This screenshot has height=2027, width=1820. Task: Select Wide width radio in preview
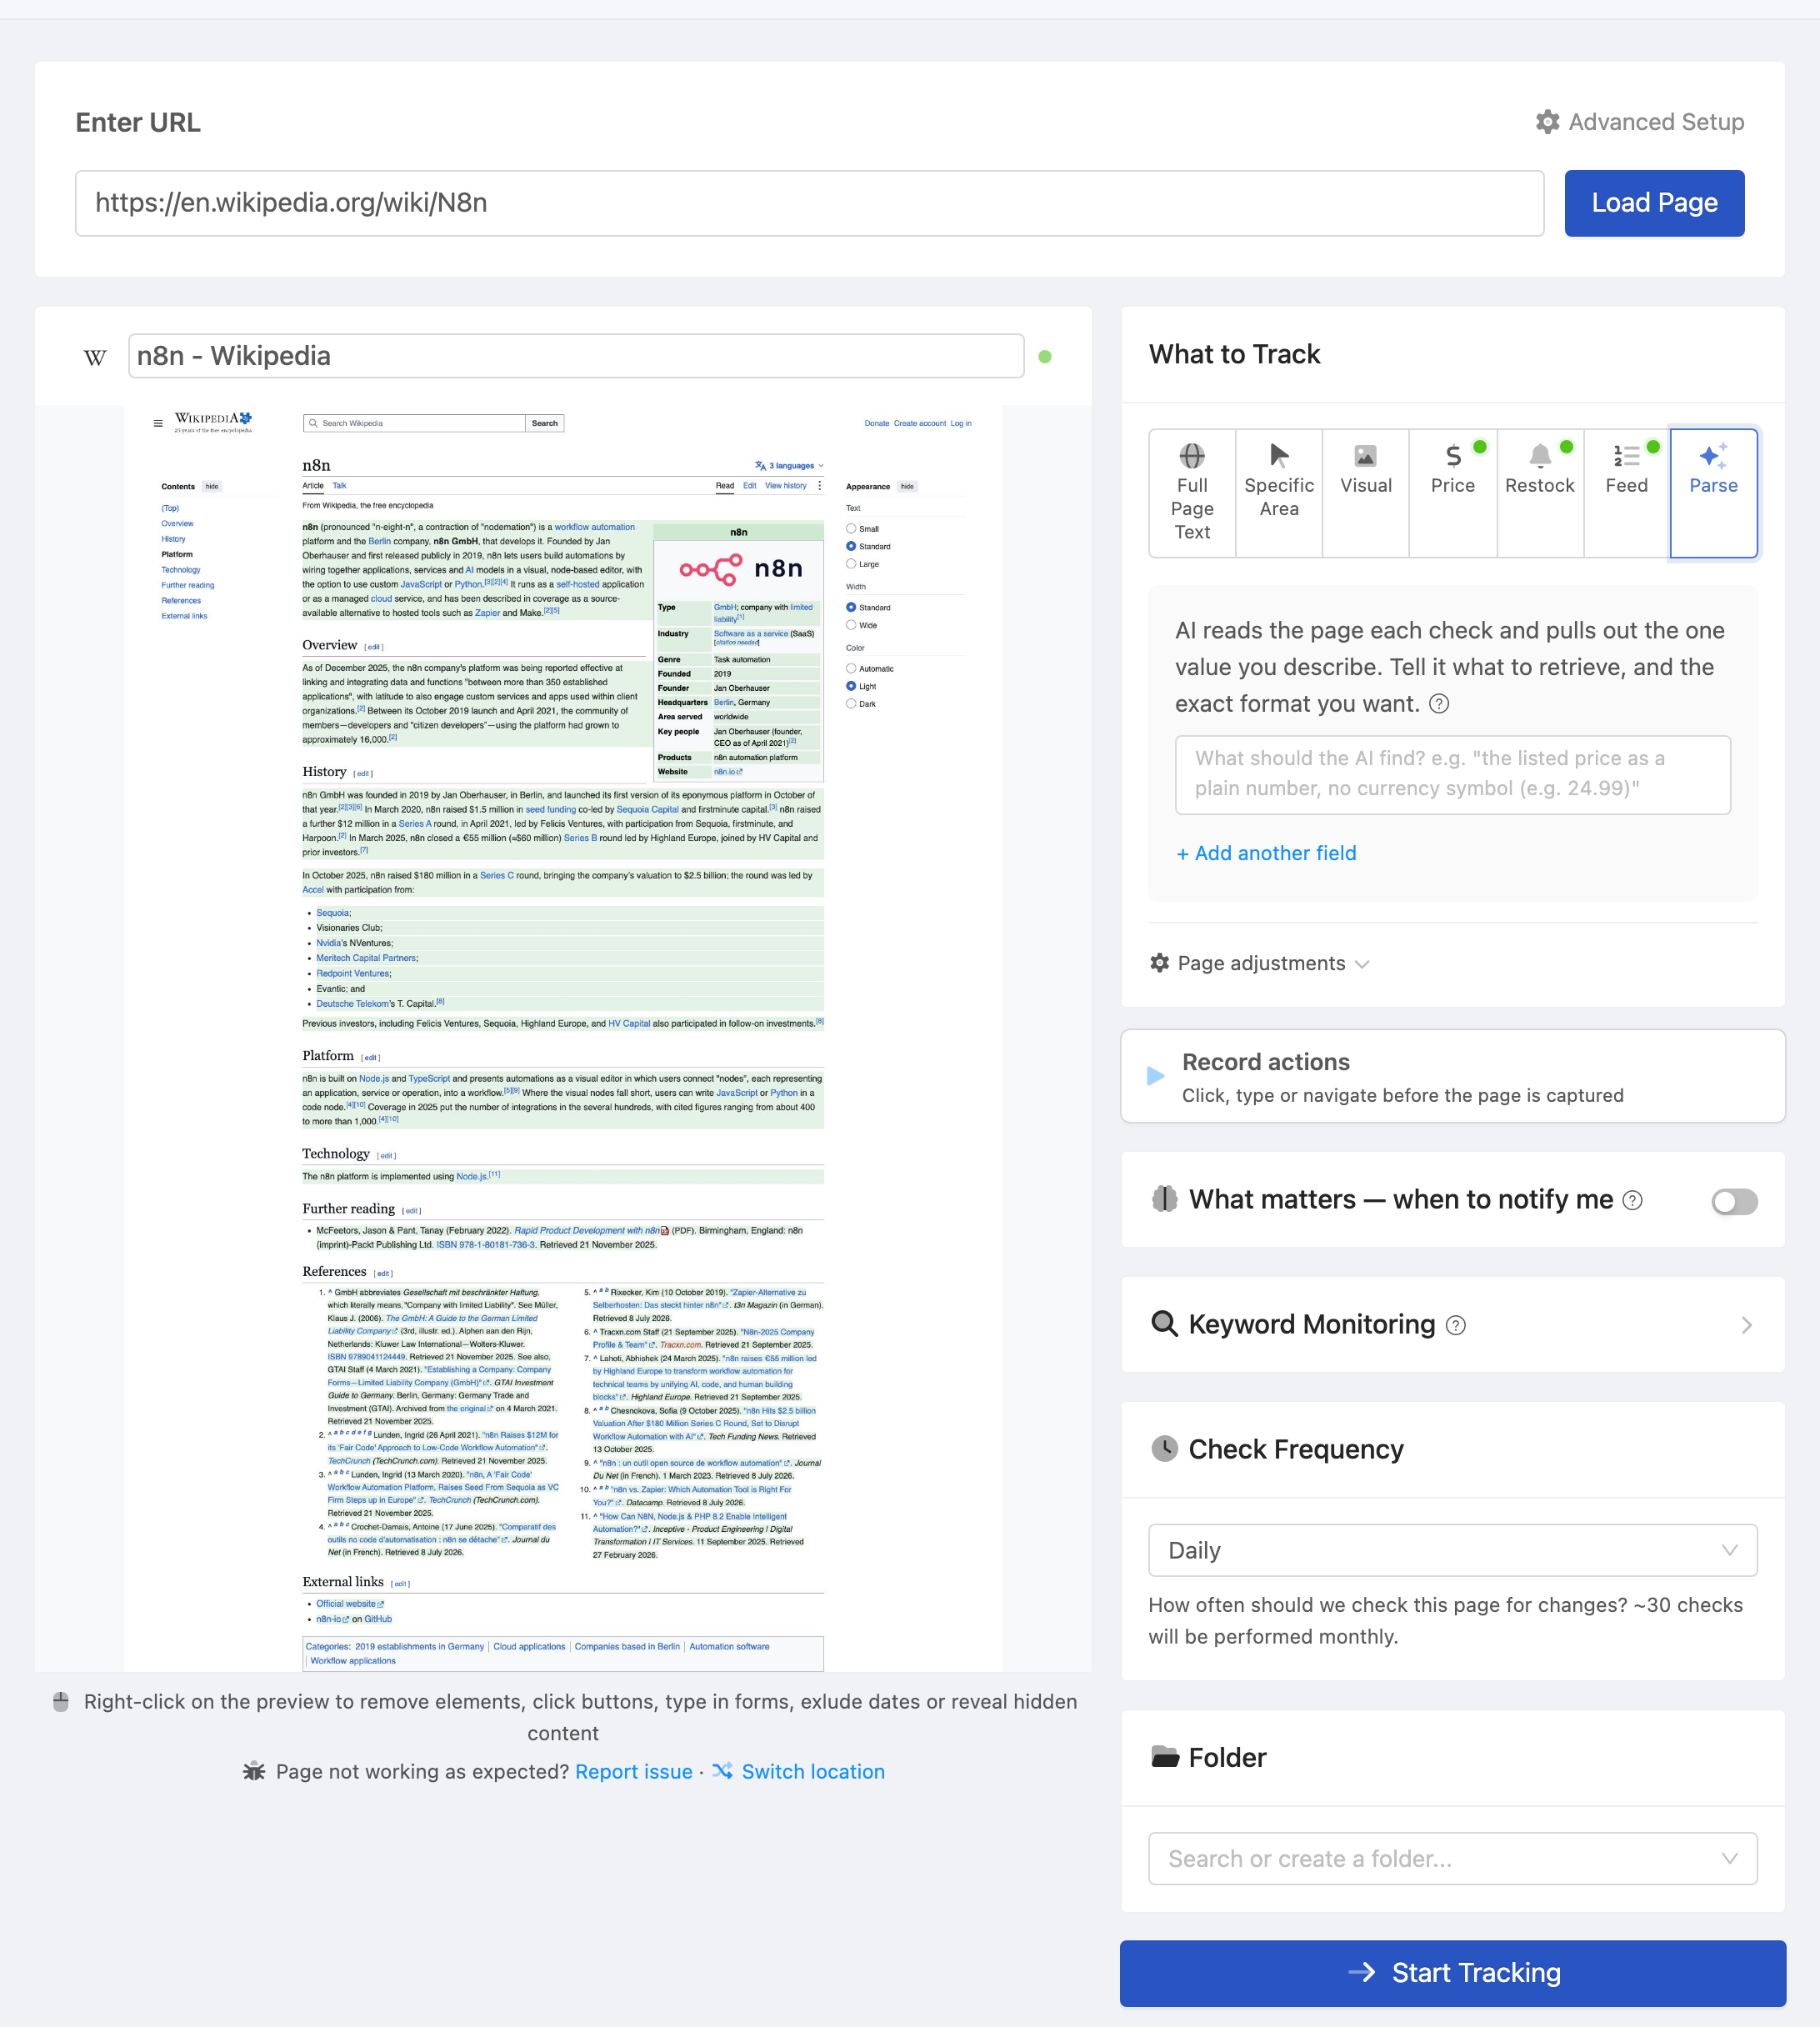tap(851, 625)
